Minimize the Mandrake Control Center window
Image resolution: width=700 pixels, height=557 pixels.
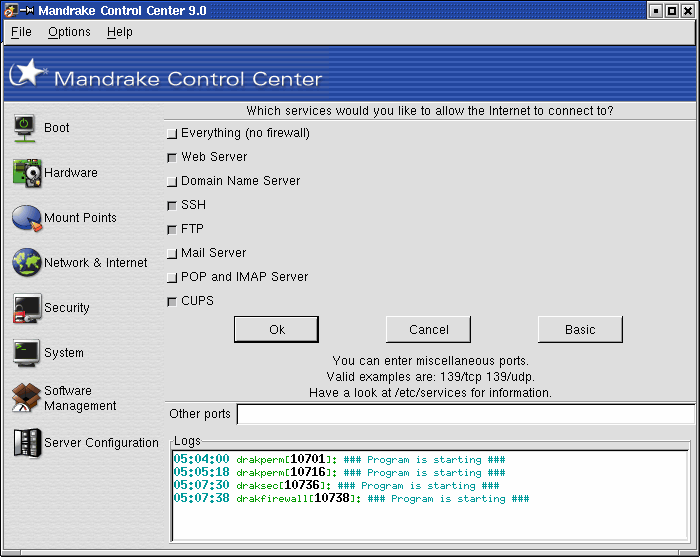coord(655,11)
